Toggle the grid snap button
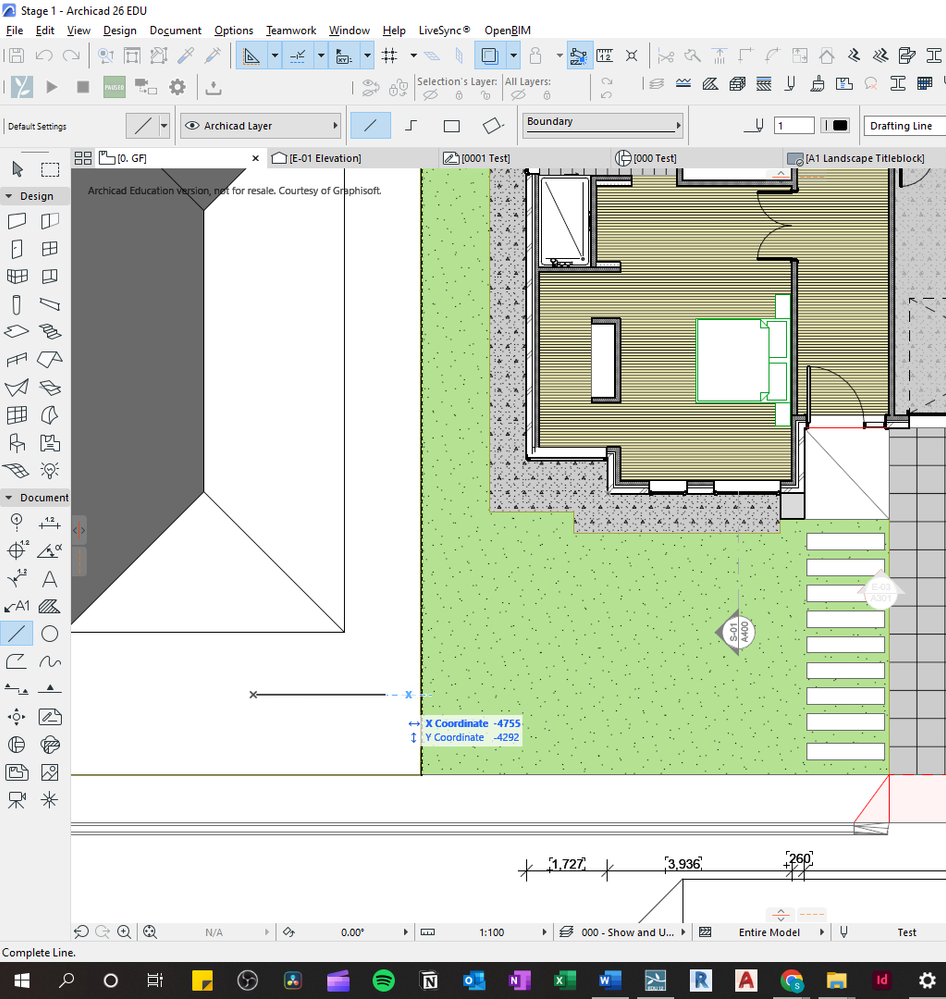Image resolution: width=946 pixels, height=999 pixels. pos(390,56)
